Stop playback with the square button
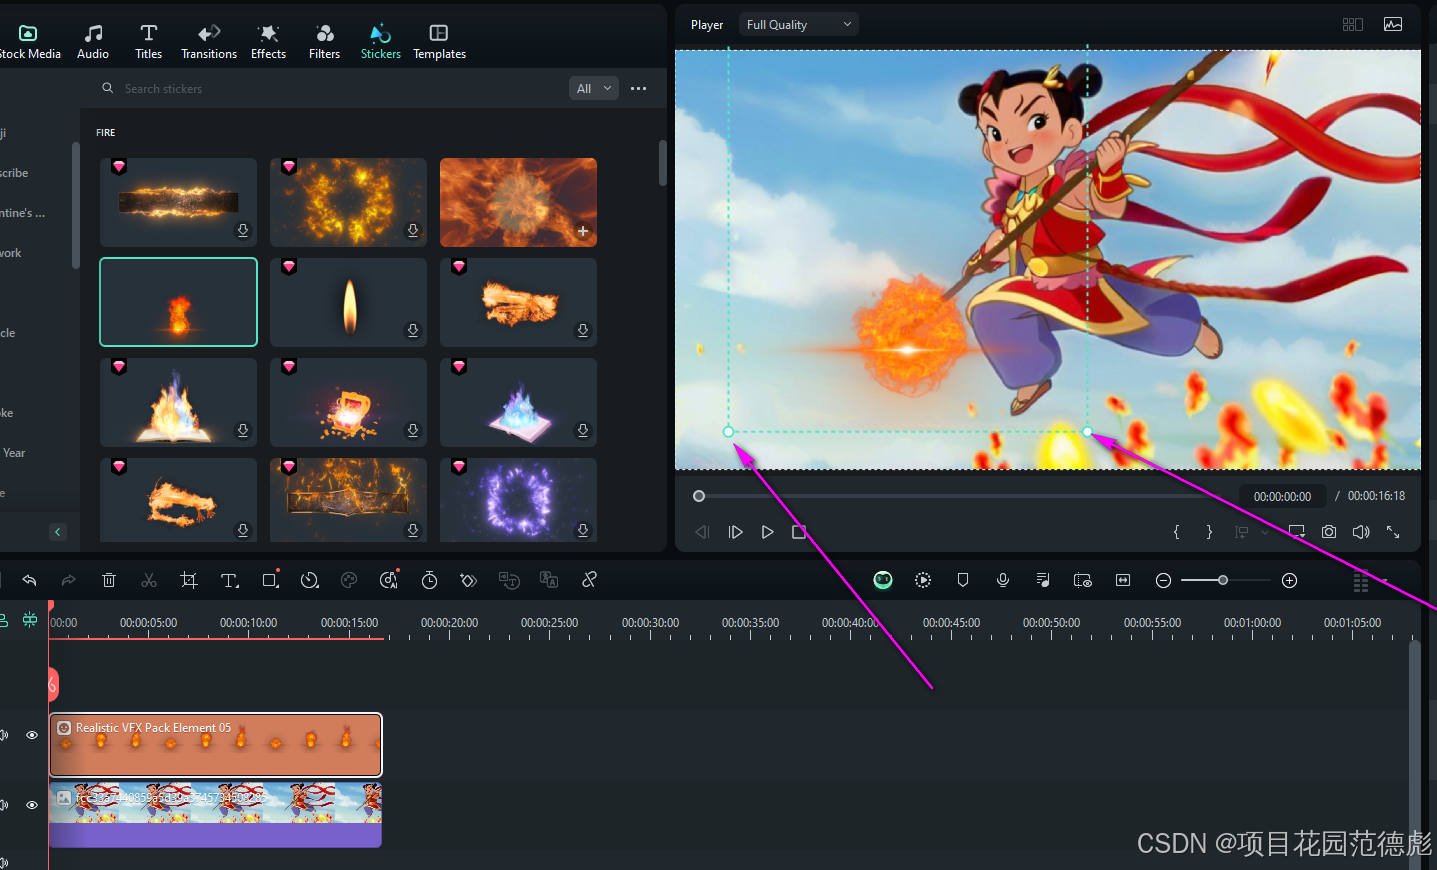 tap(799, 532)
